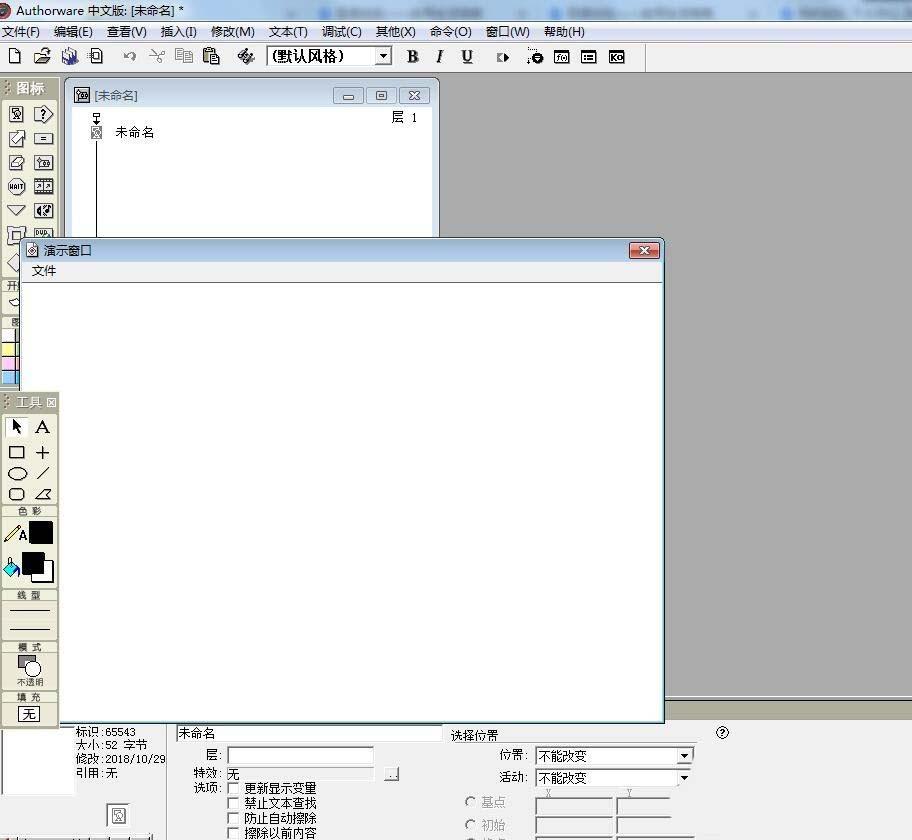Enable the 更新显示变量 checkbox
The width and height of the screenshot is (912, 840).
coord(234,789)
